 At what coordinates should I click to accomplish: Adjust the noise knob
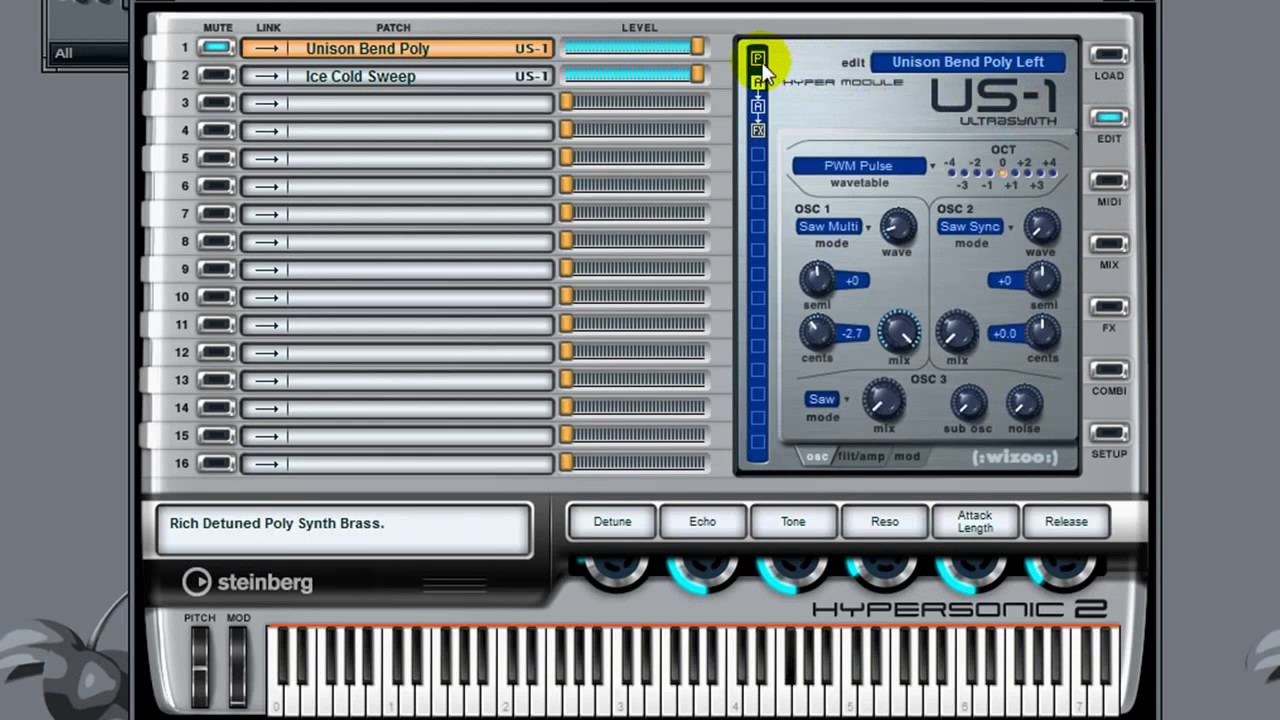pyautogui.click(x=1024, y=403)
